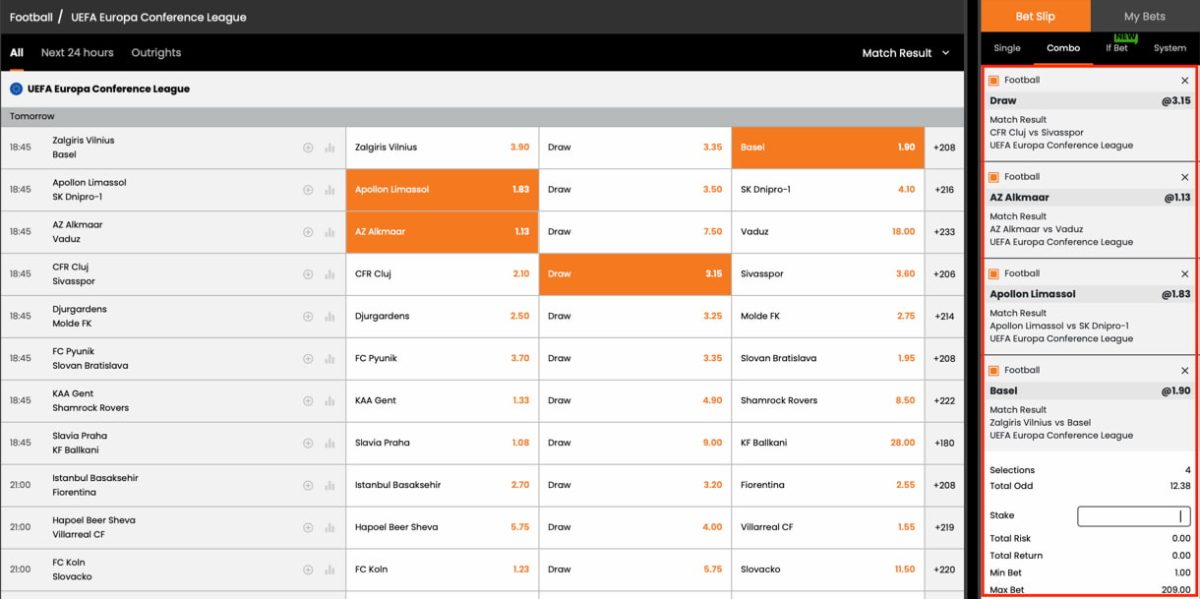Switch to Next 24 hours tab
Viewport: 1200px width, 599px height.
pos(77,53)
